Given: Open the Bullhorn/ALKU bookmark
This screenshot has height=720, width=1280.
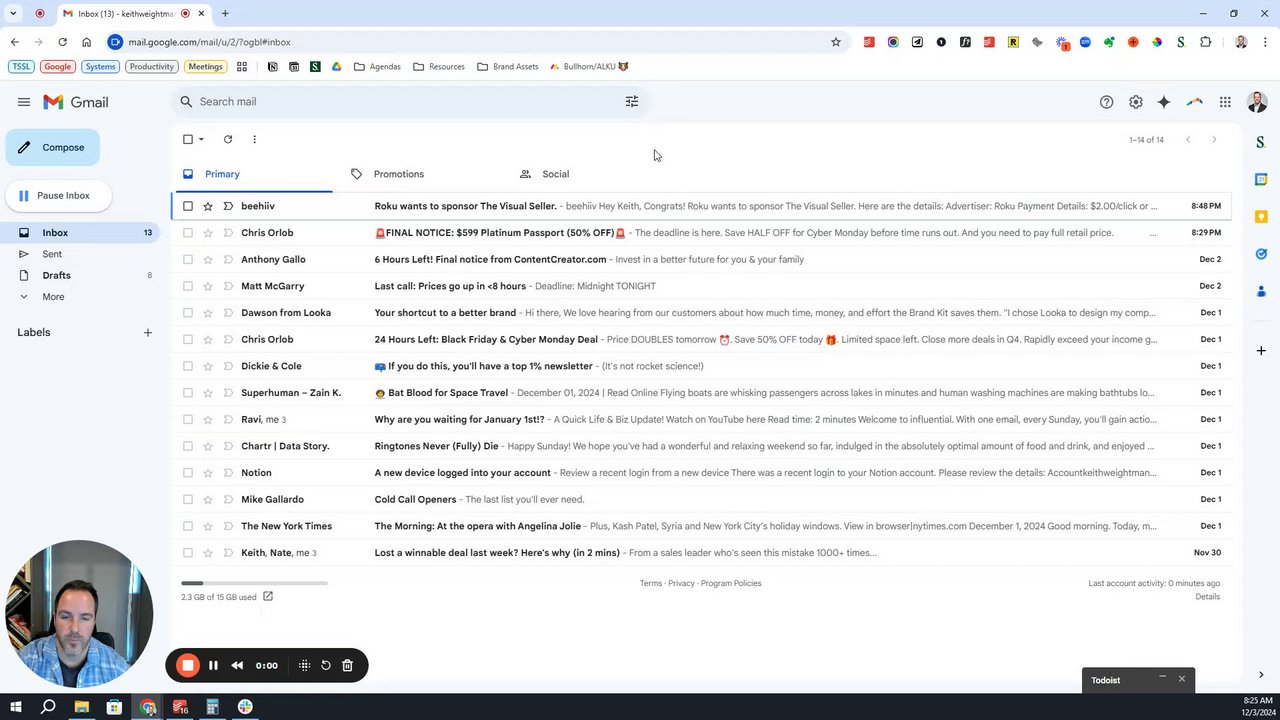Looking at the screenshot, I should point(589,67).
